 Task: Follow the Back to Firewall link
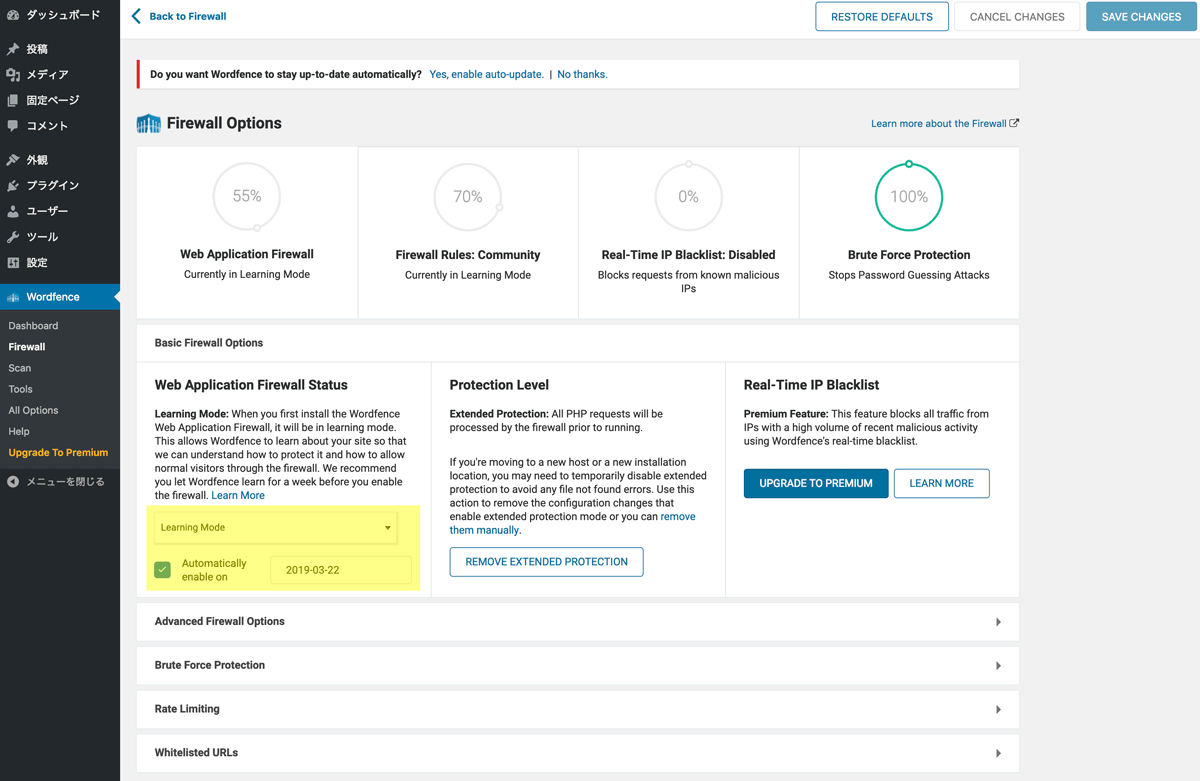coord(179,16)
